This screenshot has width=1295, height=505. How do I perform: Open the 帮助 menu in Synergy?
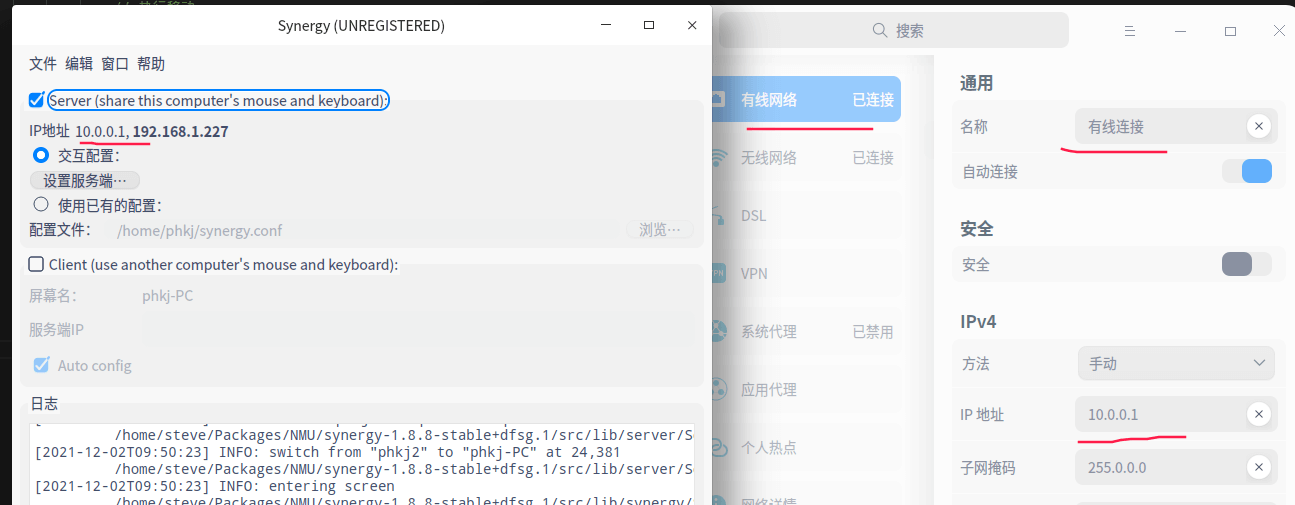coord(151,64)
